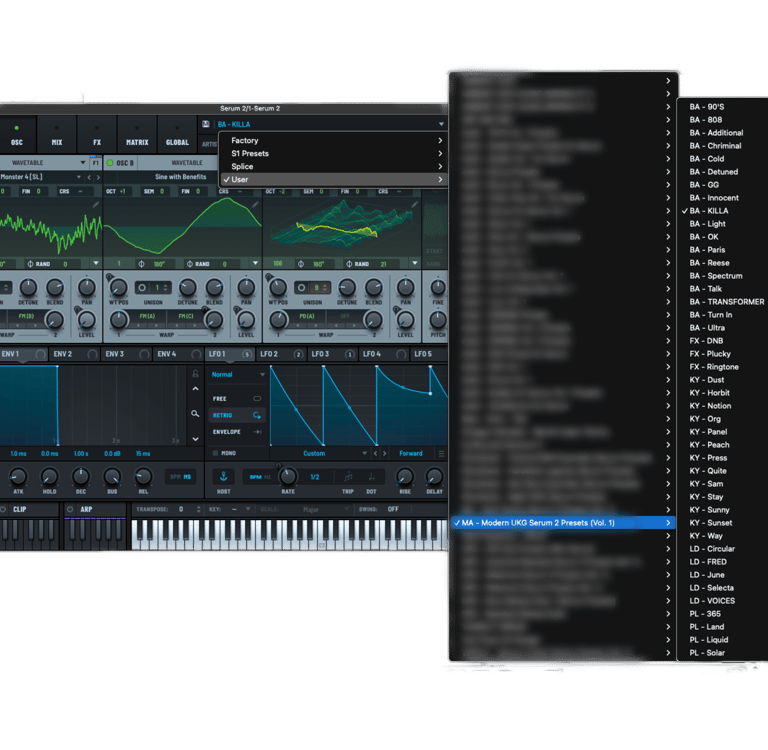Screen dimensions: 768x750
Task: Open the LFO Custom shape dropdown
Action: tap(364, 454)
